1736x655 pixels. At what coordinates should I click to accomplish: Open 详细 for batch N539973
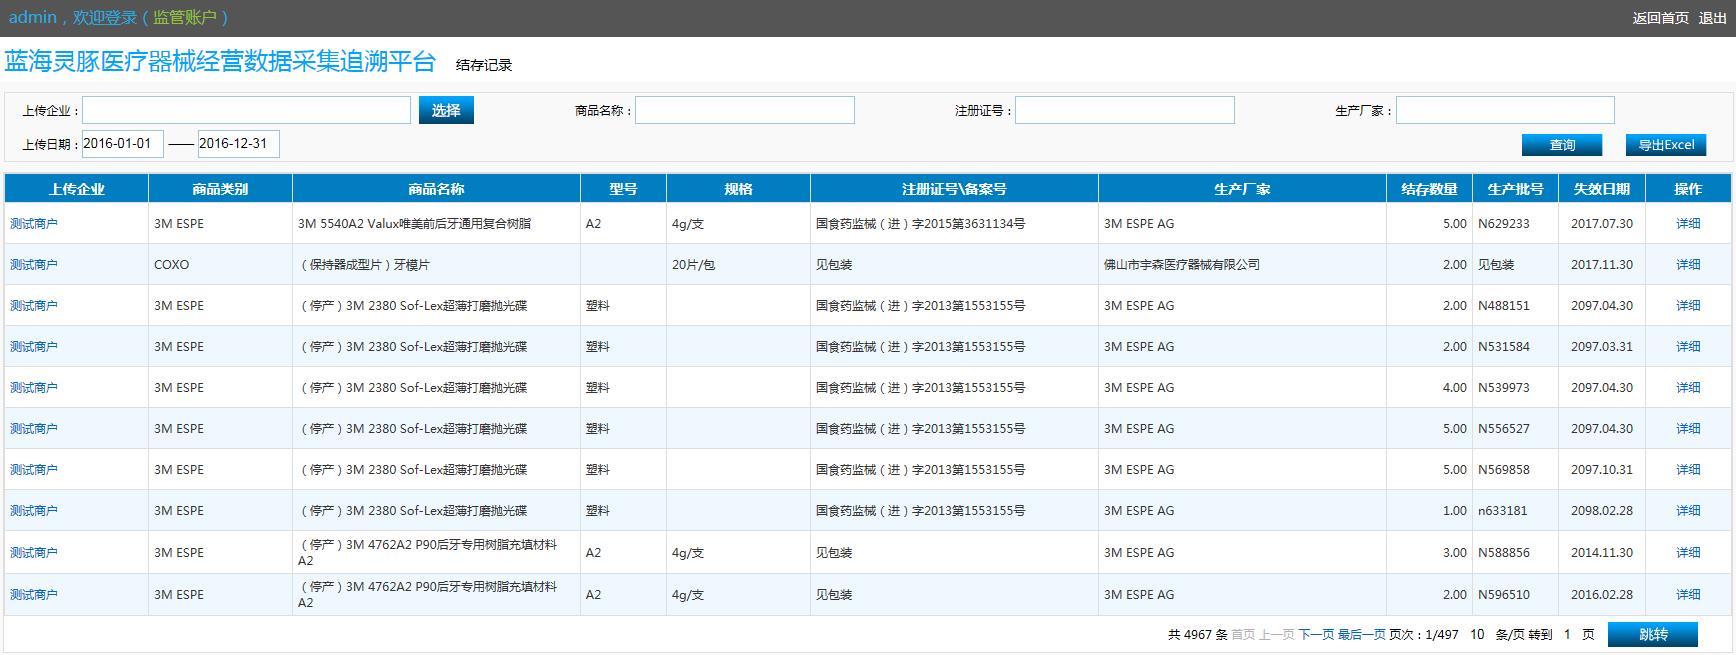pyautogui.click(x=1688, y=388)
